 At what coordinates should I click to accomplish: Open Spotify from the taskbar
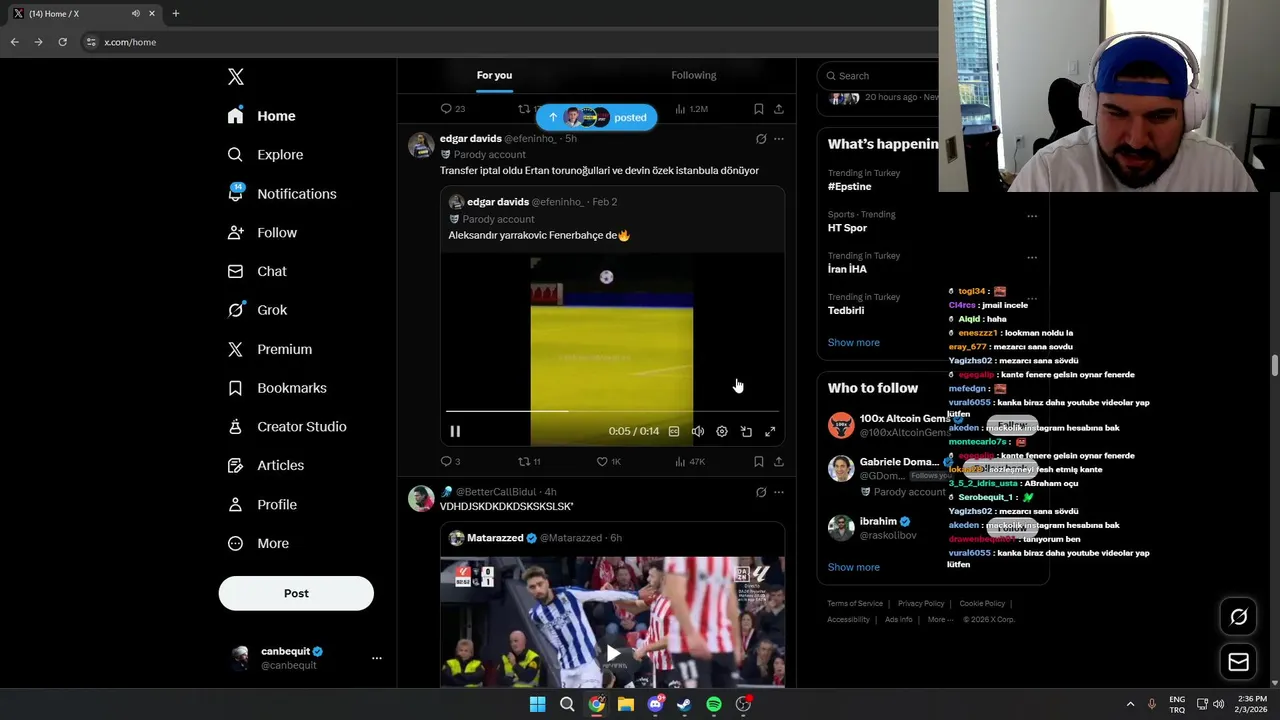(714, 704)
